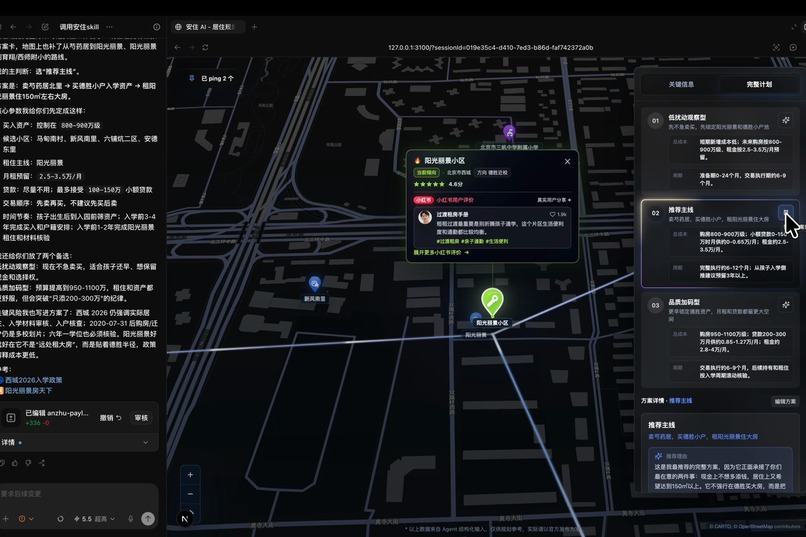Click the screenshot icon right of the URL bar
Viewport: 806px width, 537px height.
776,47
